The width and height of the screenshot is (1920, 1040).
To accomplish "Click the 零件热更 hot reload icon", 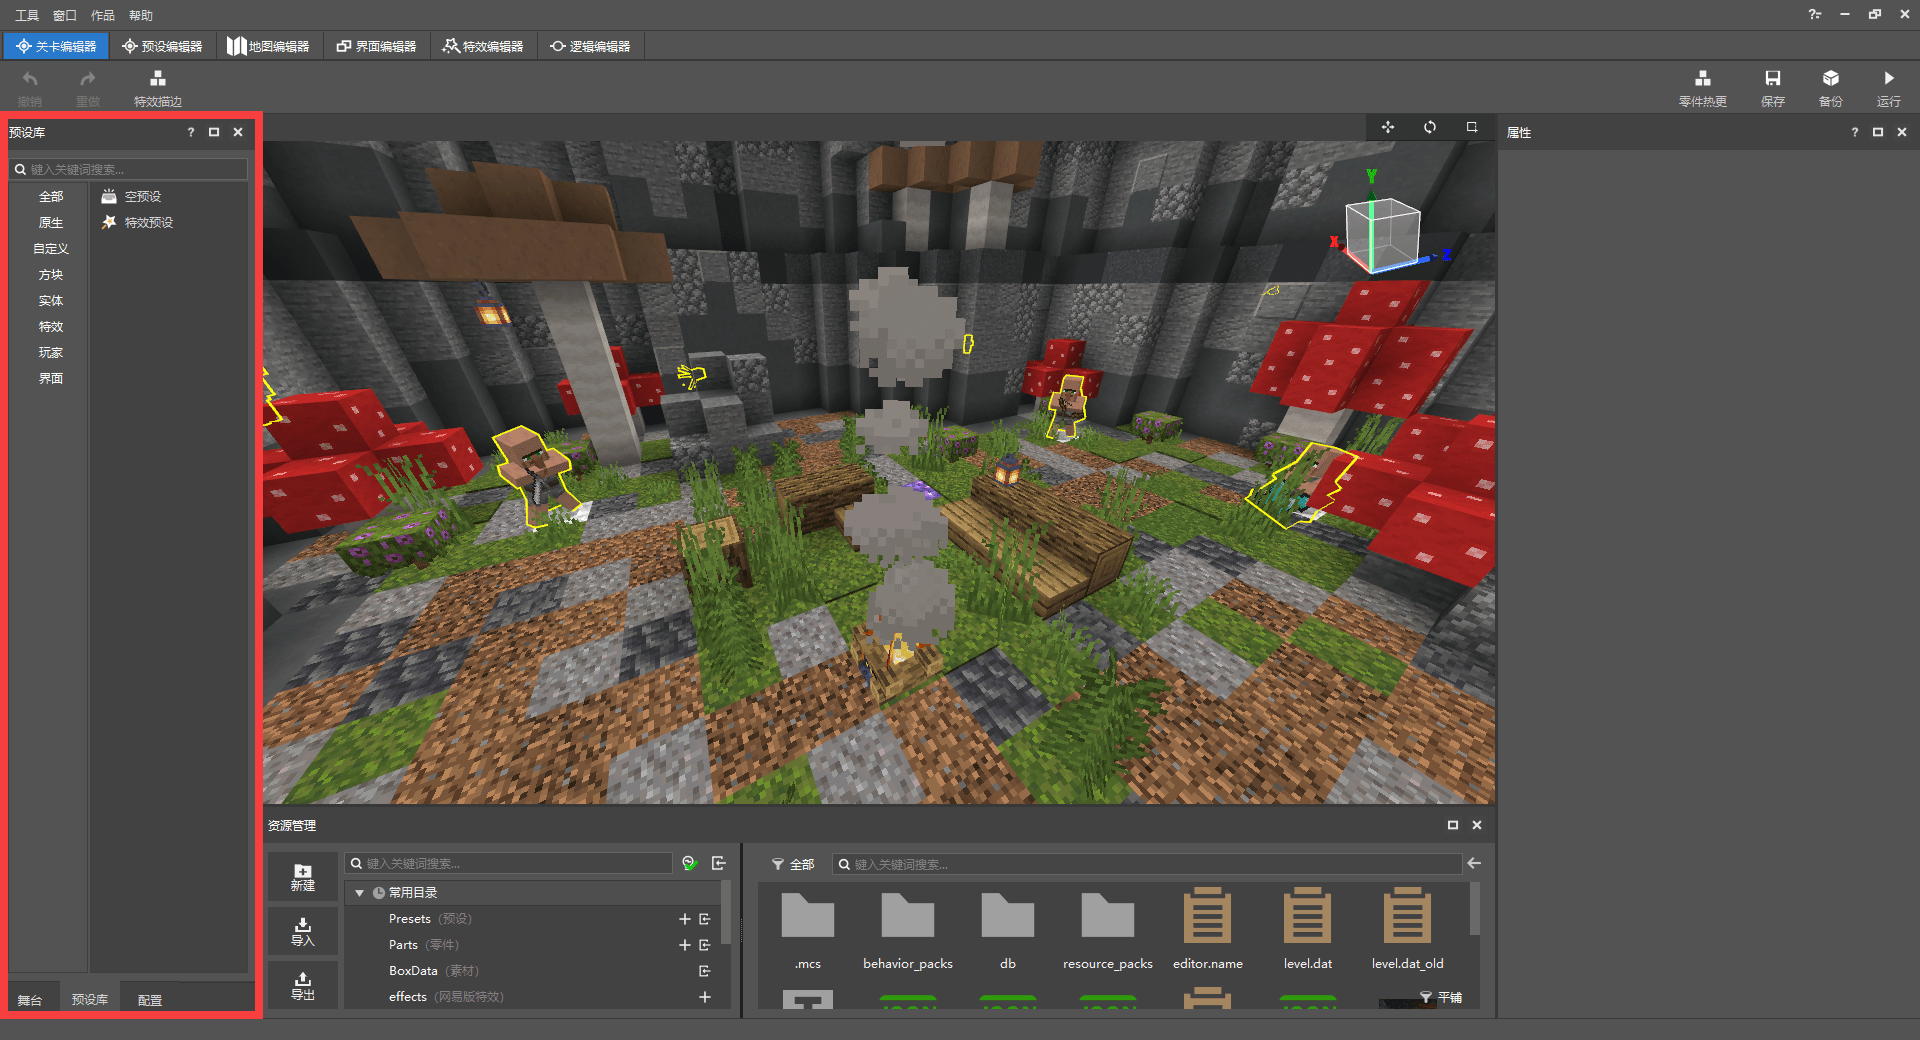I will [1702, 79].
